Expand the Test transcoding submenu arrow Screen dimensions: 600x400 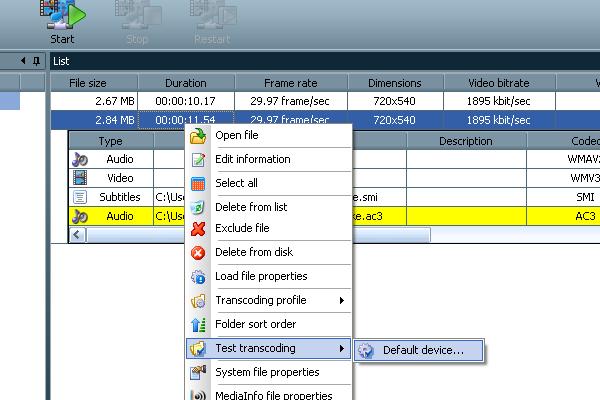(341, 348)
